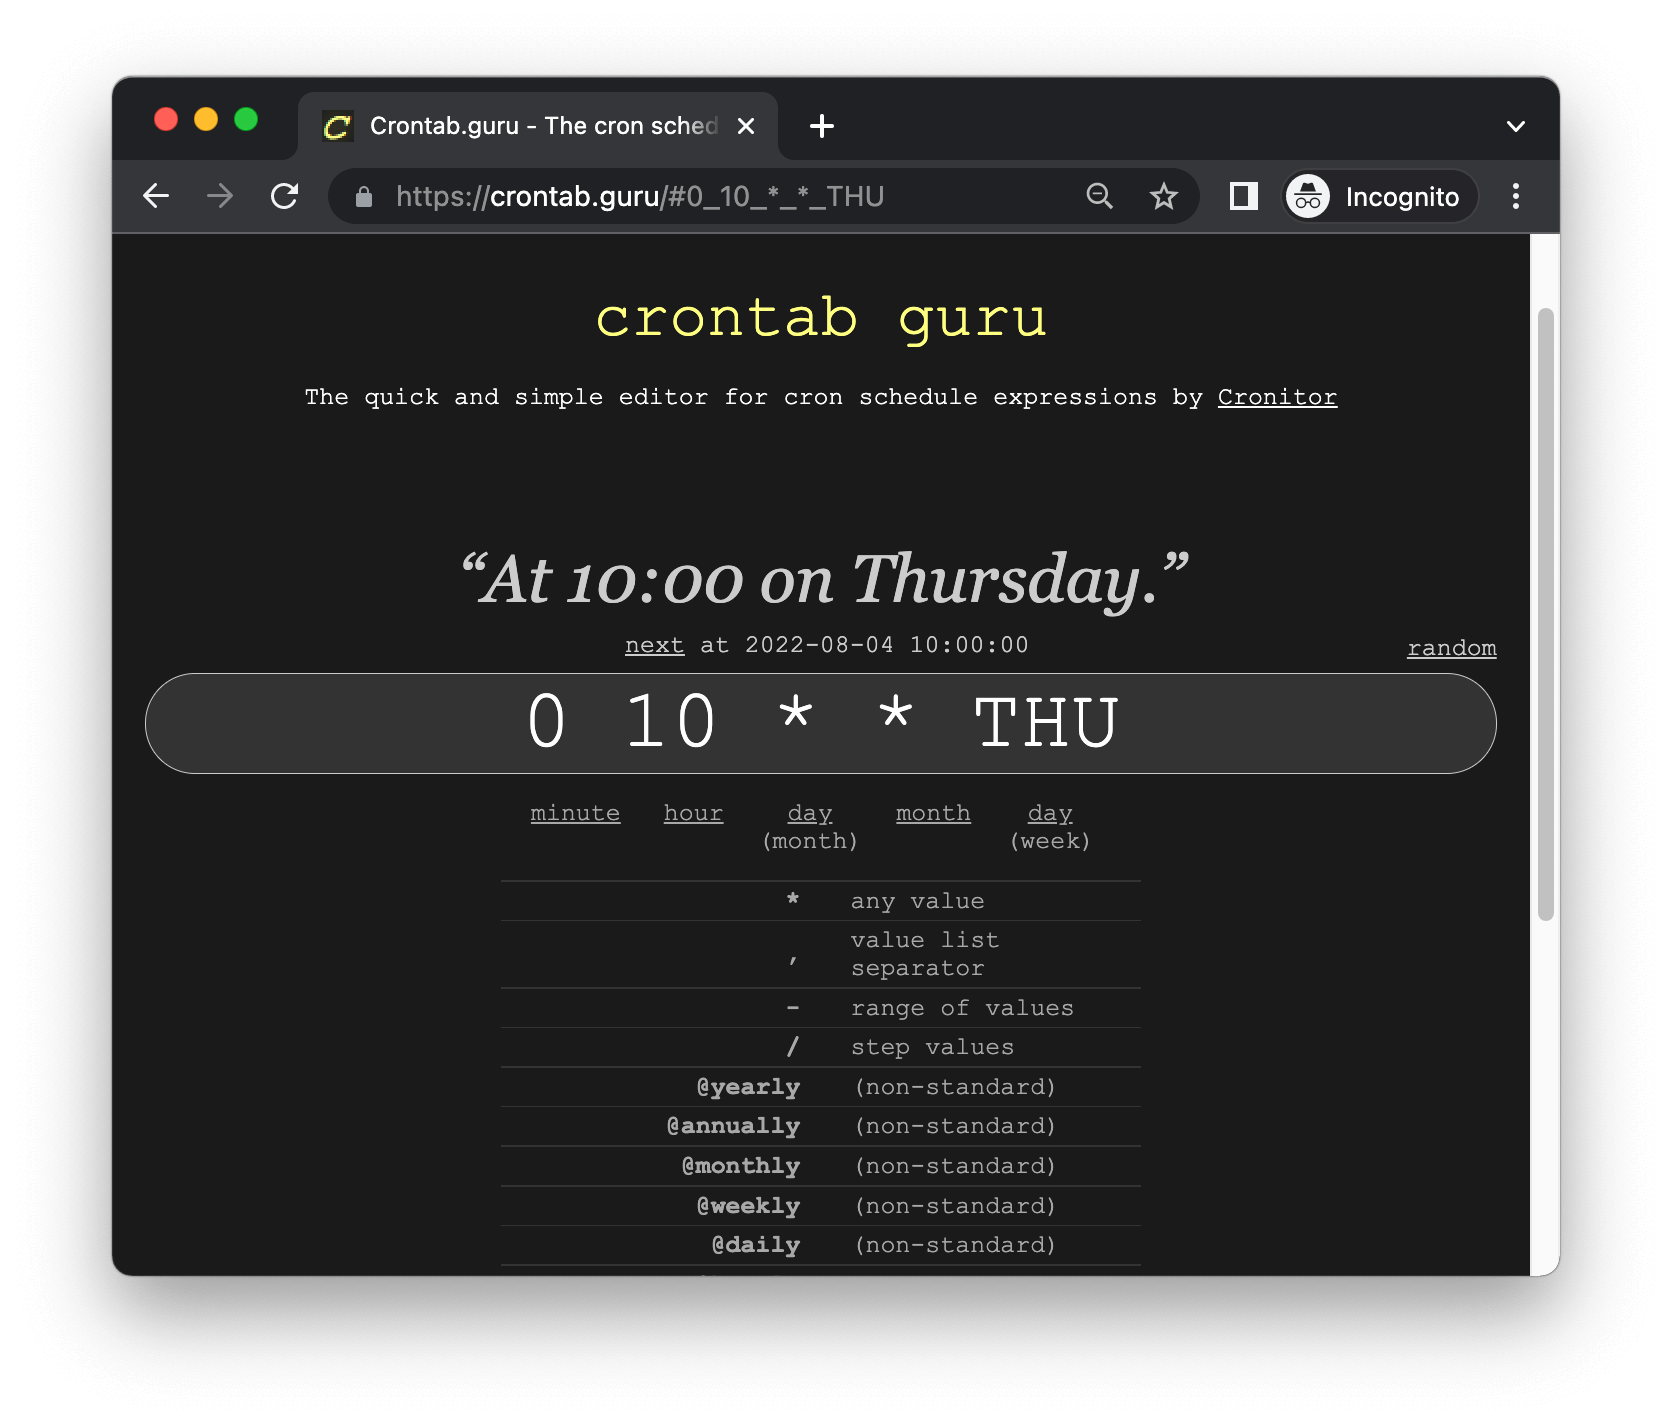Click the browser forward arrow

[x=220, y=196]
